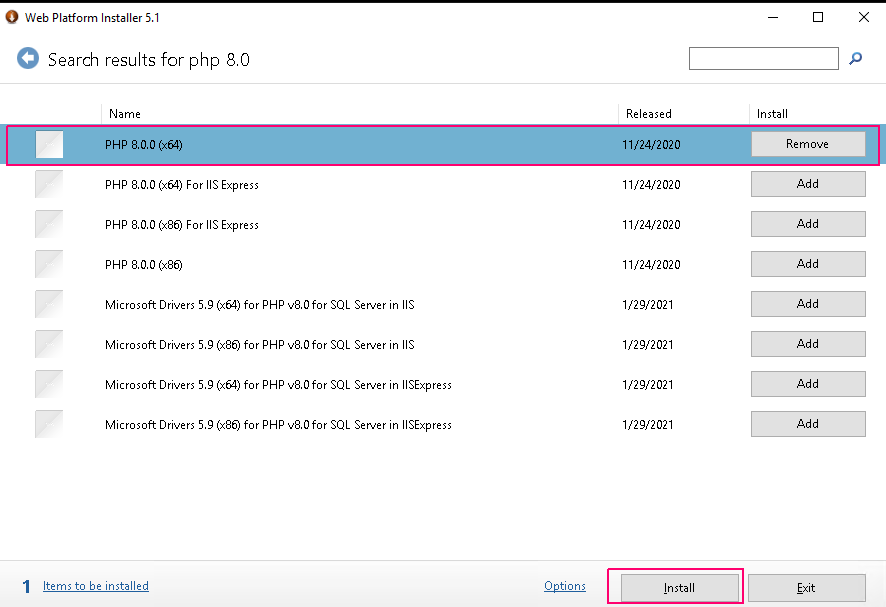Open the Options link
This screenshot has height=607, width=886.
point(565,586)
